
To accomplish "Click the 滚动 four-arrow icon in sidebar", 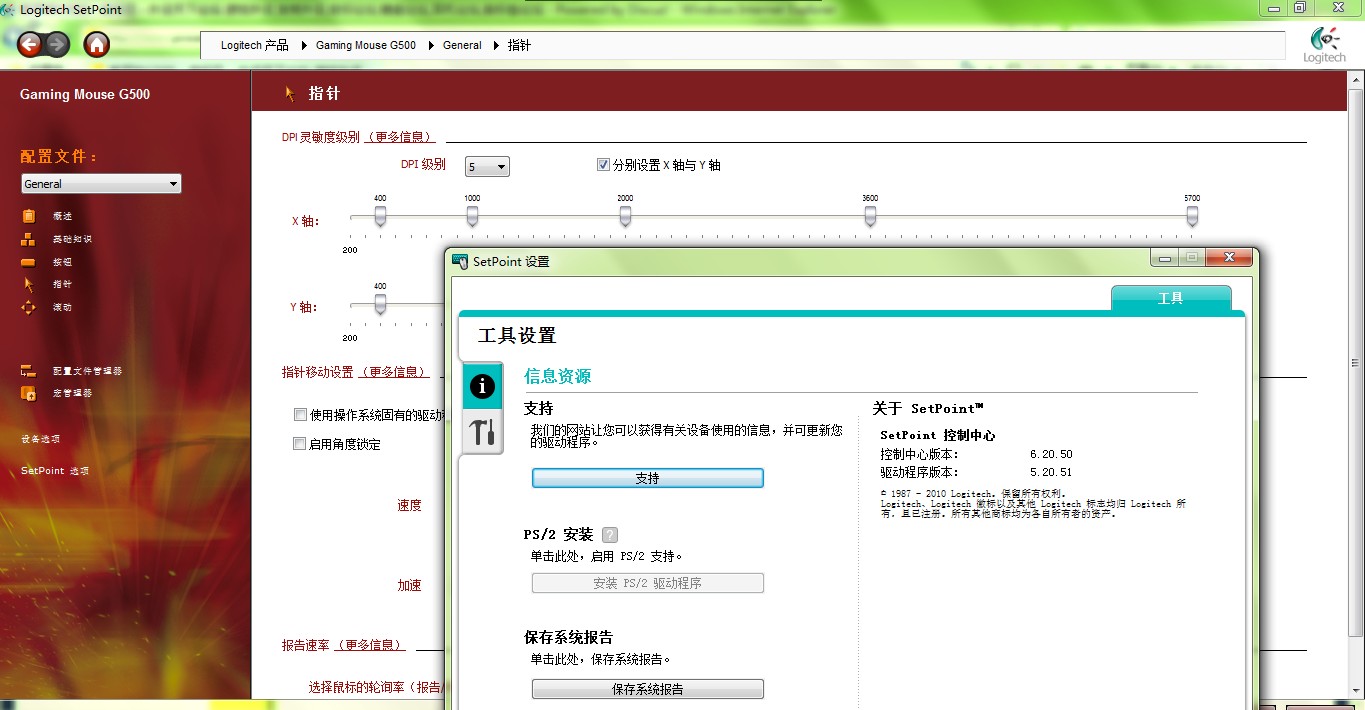I will click(29, 307).
